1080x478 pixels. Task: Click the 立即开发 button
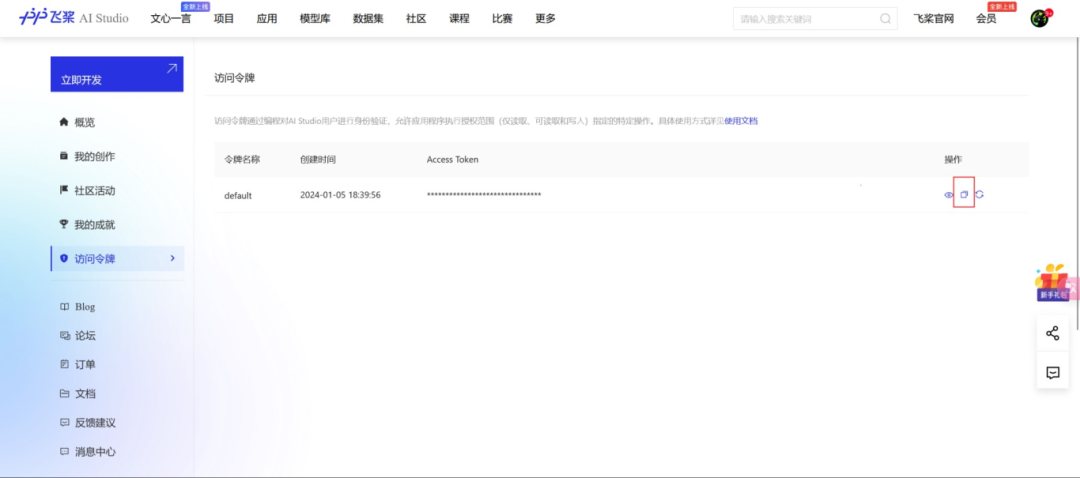116,74
